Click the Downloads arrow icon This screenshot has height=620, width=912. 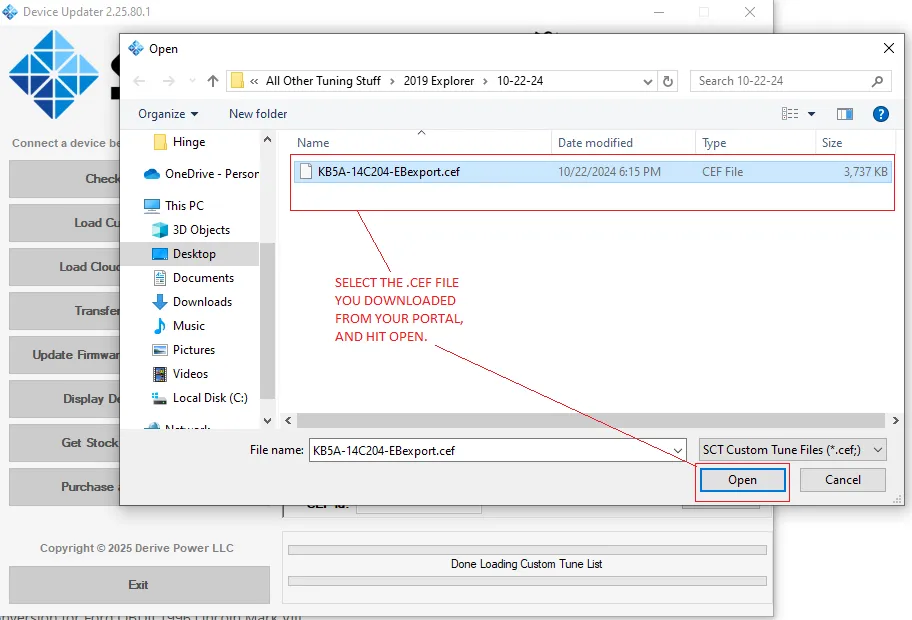coord(159,302)
